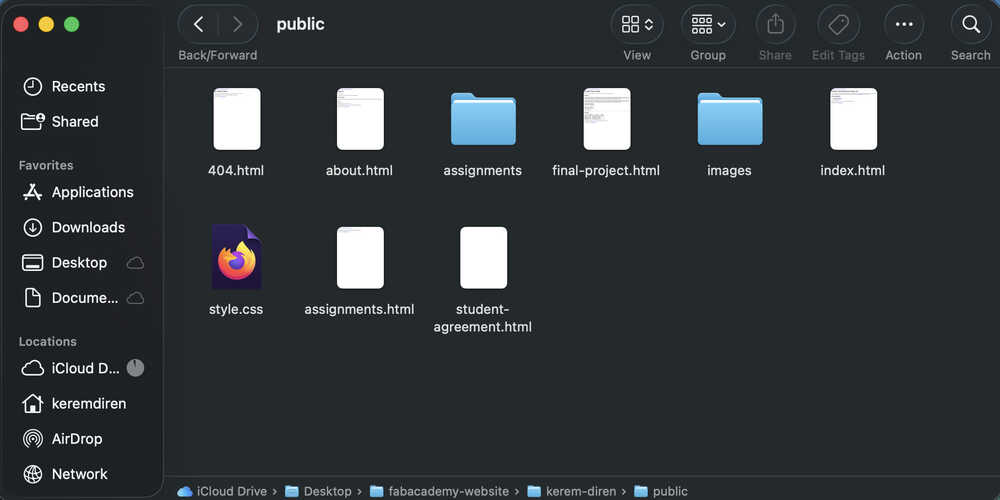Click the Favorites section header
The width and height of the screenshot is (1000, 500).
(46, 165)
